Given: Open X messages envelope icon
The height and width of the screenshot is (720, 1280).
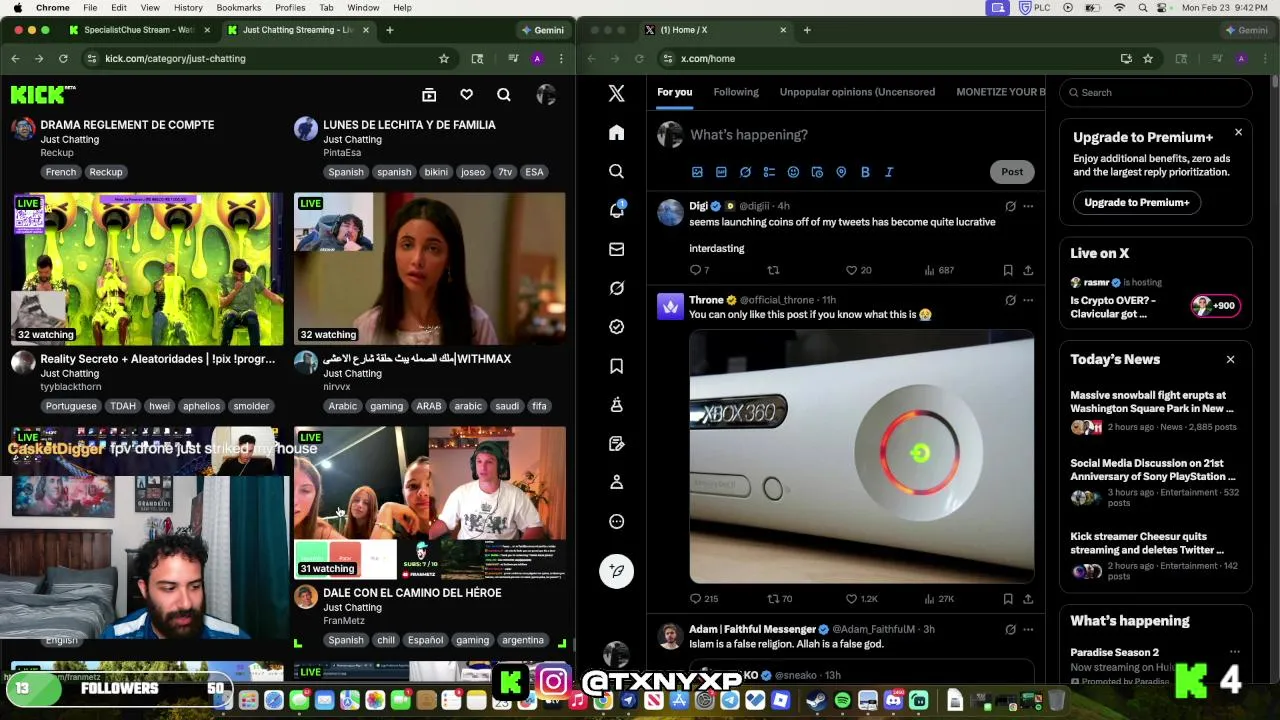Looking at the screenshot, I should click(x=616, y=249).
